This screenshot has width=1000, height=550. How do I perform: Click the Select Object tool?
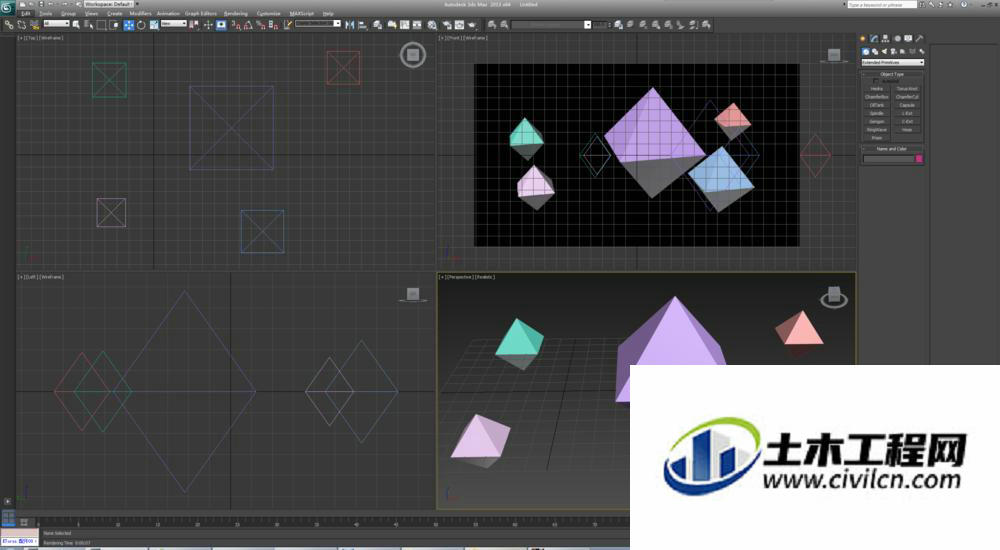click(76, 25)
